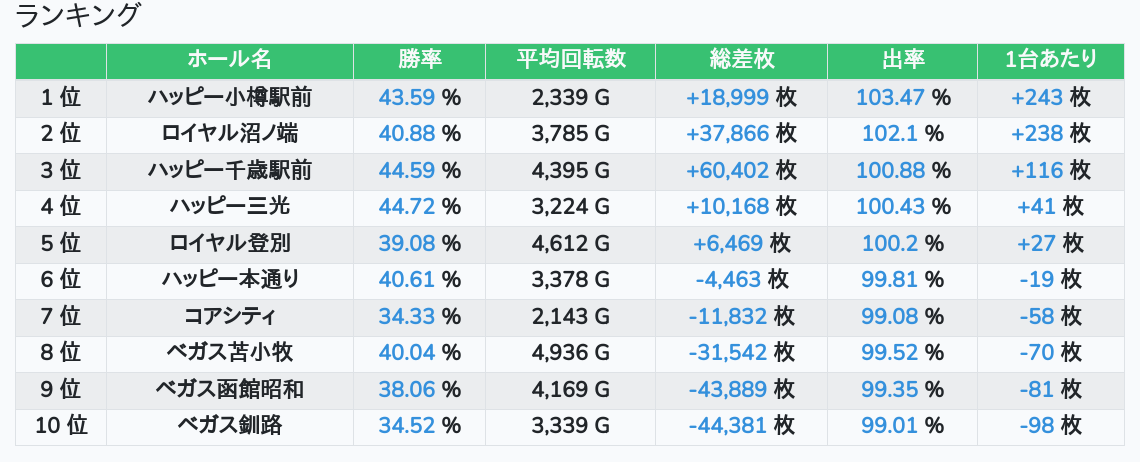Click ハッピー三光 hall name
This screenshot has width=1140, height=462.
coord(230,207)
